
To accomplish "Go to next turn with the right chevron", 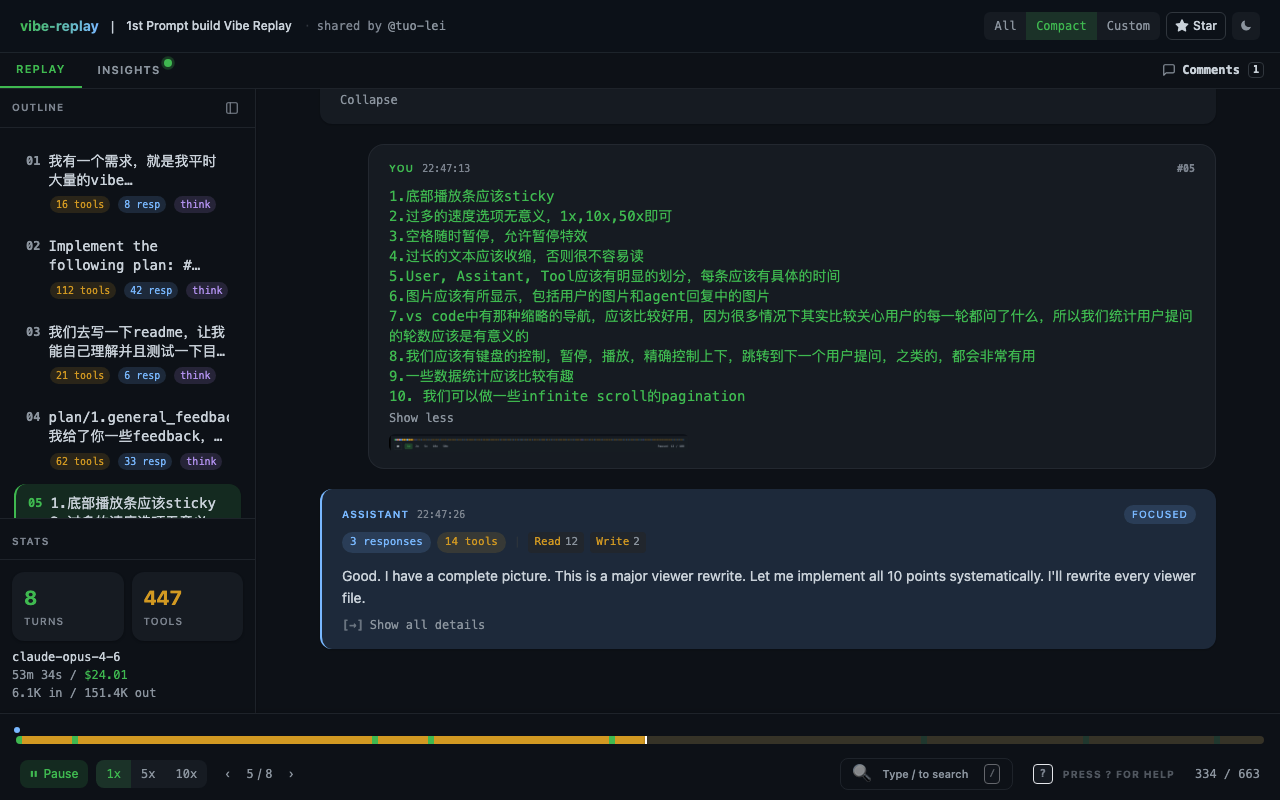I will click(291, 773).
